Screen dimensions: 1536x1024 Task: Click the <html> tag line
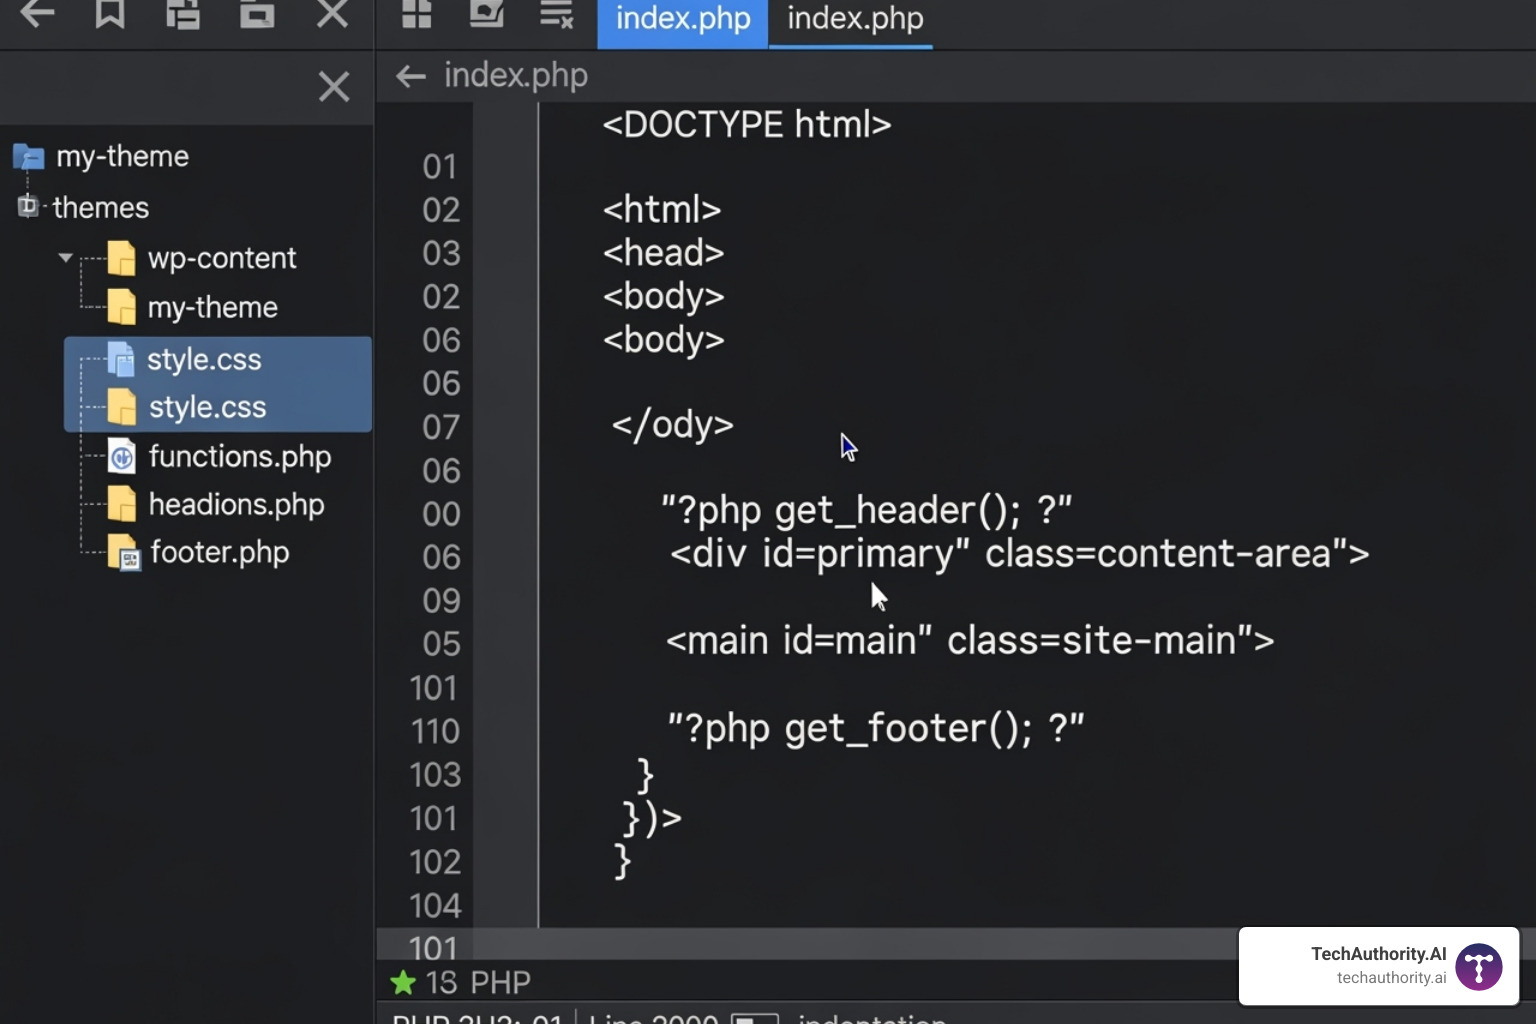[x=661, y=210]
